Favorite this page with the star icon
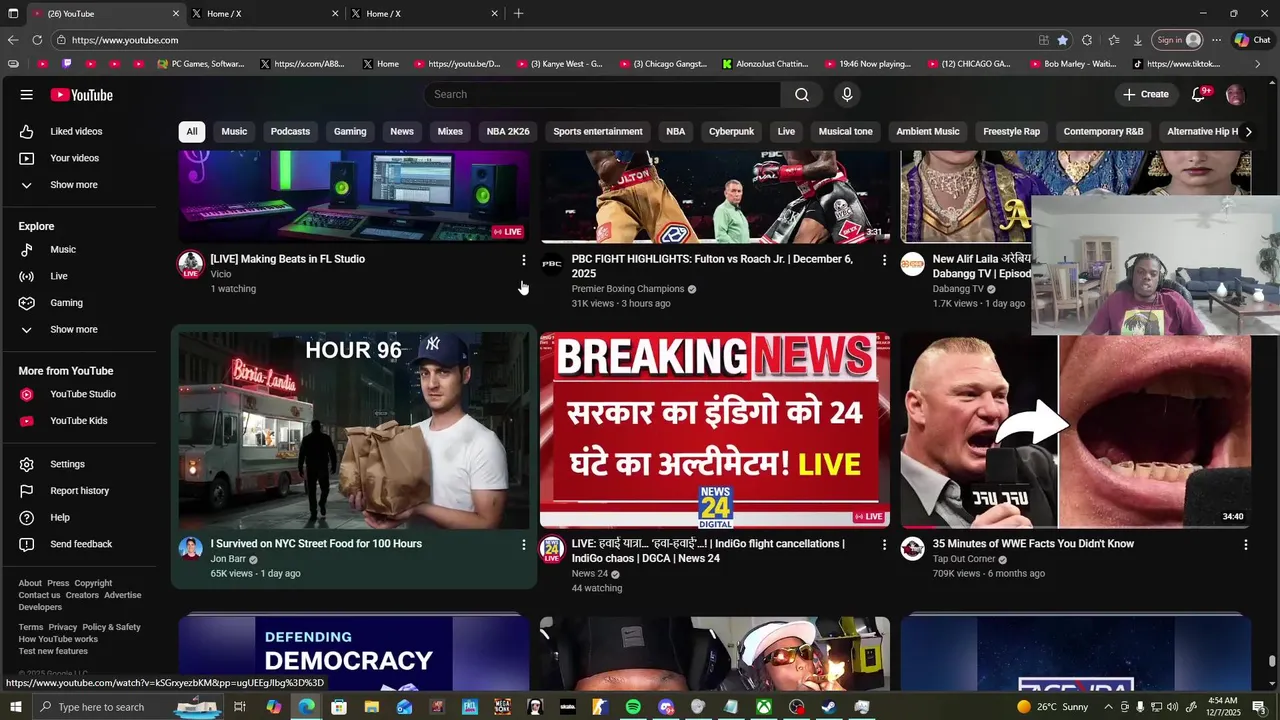Image resolution: width=1280 pixels, height=720 pixels. pyautogui.click(x=1062, y=40)
